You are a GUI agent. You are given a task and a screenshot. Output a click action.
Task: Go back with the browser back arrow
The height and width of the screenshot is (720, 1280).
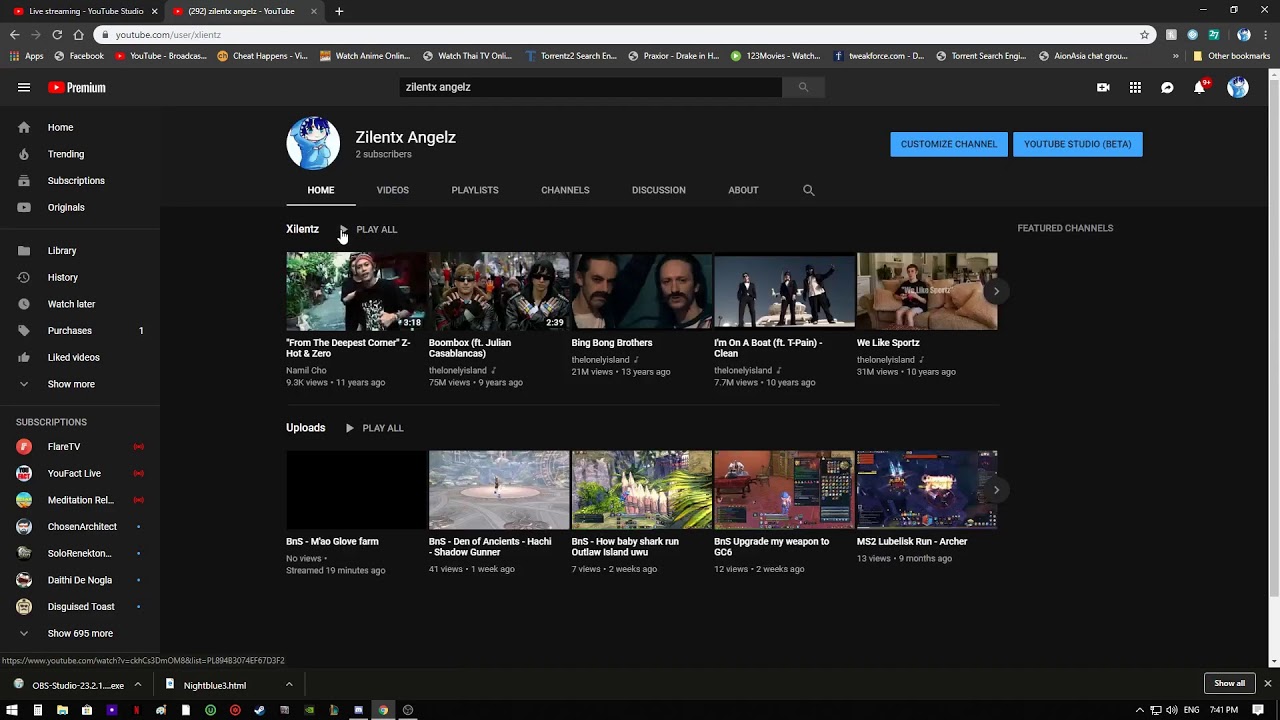point(15,35)
